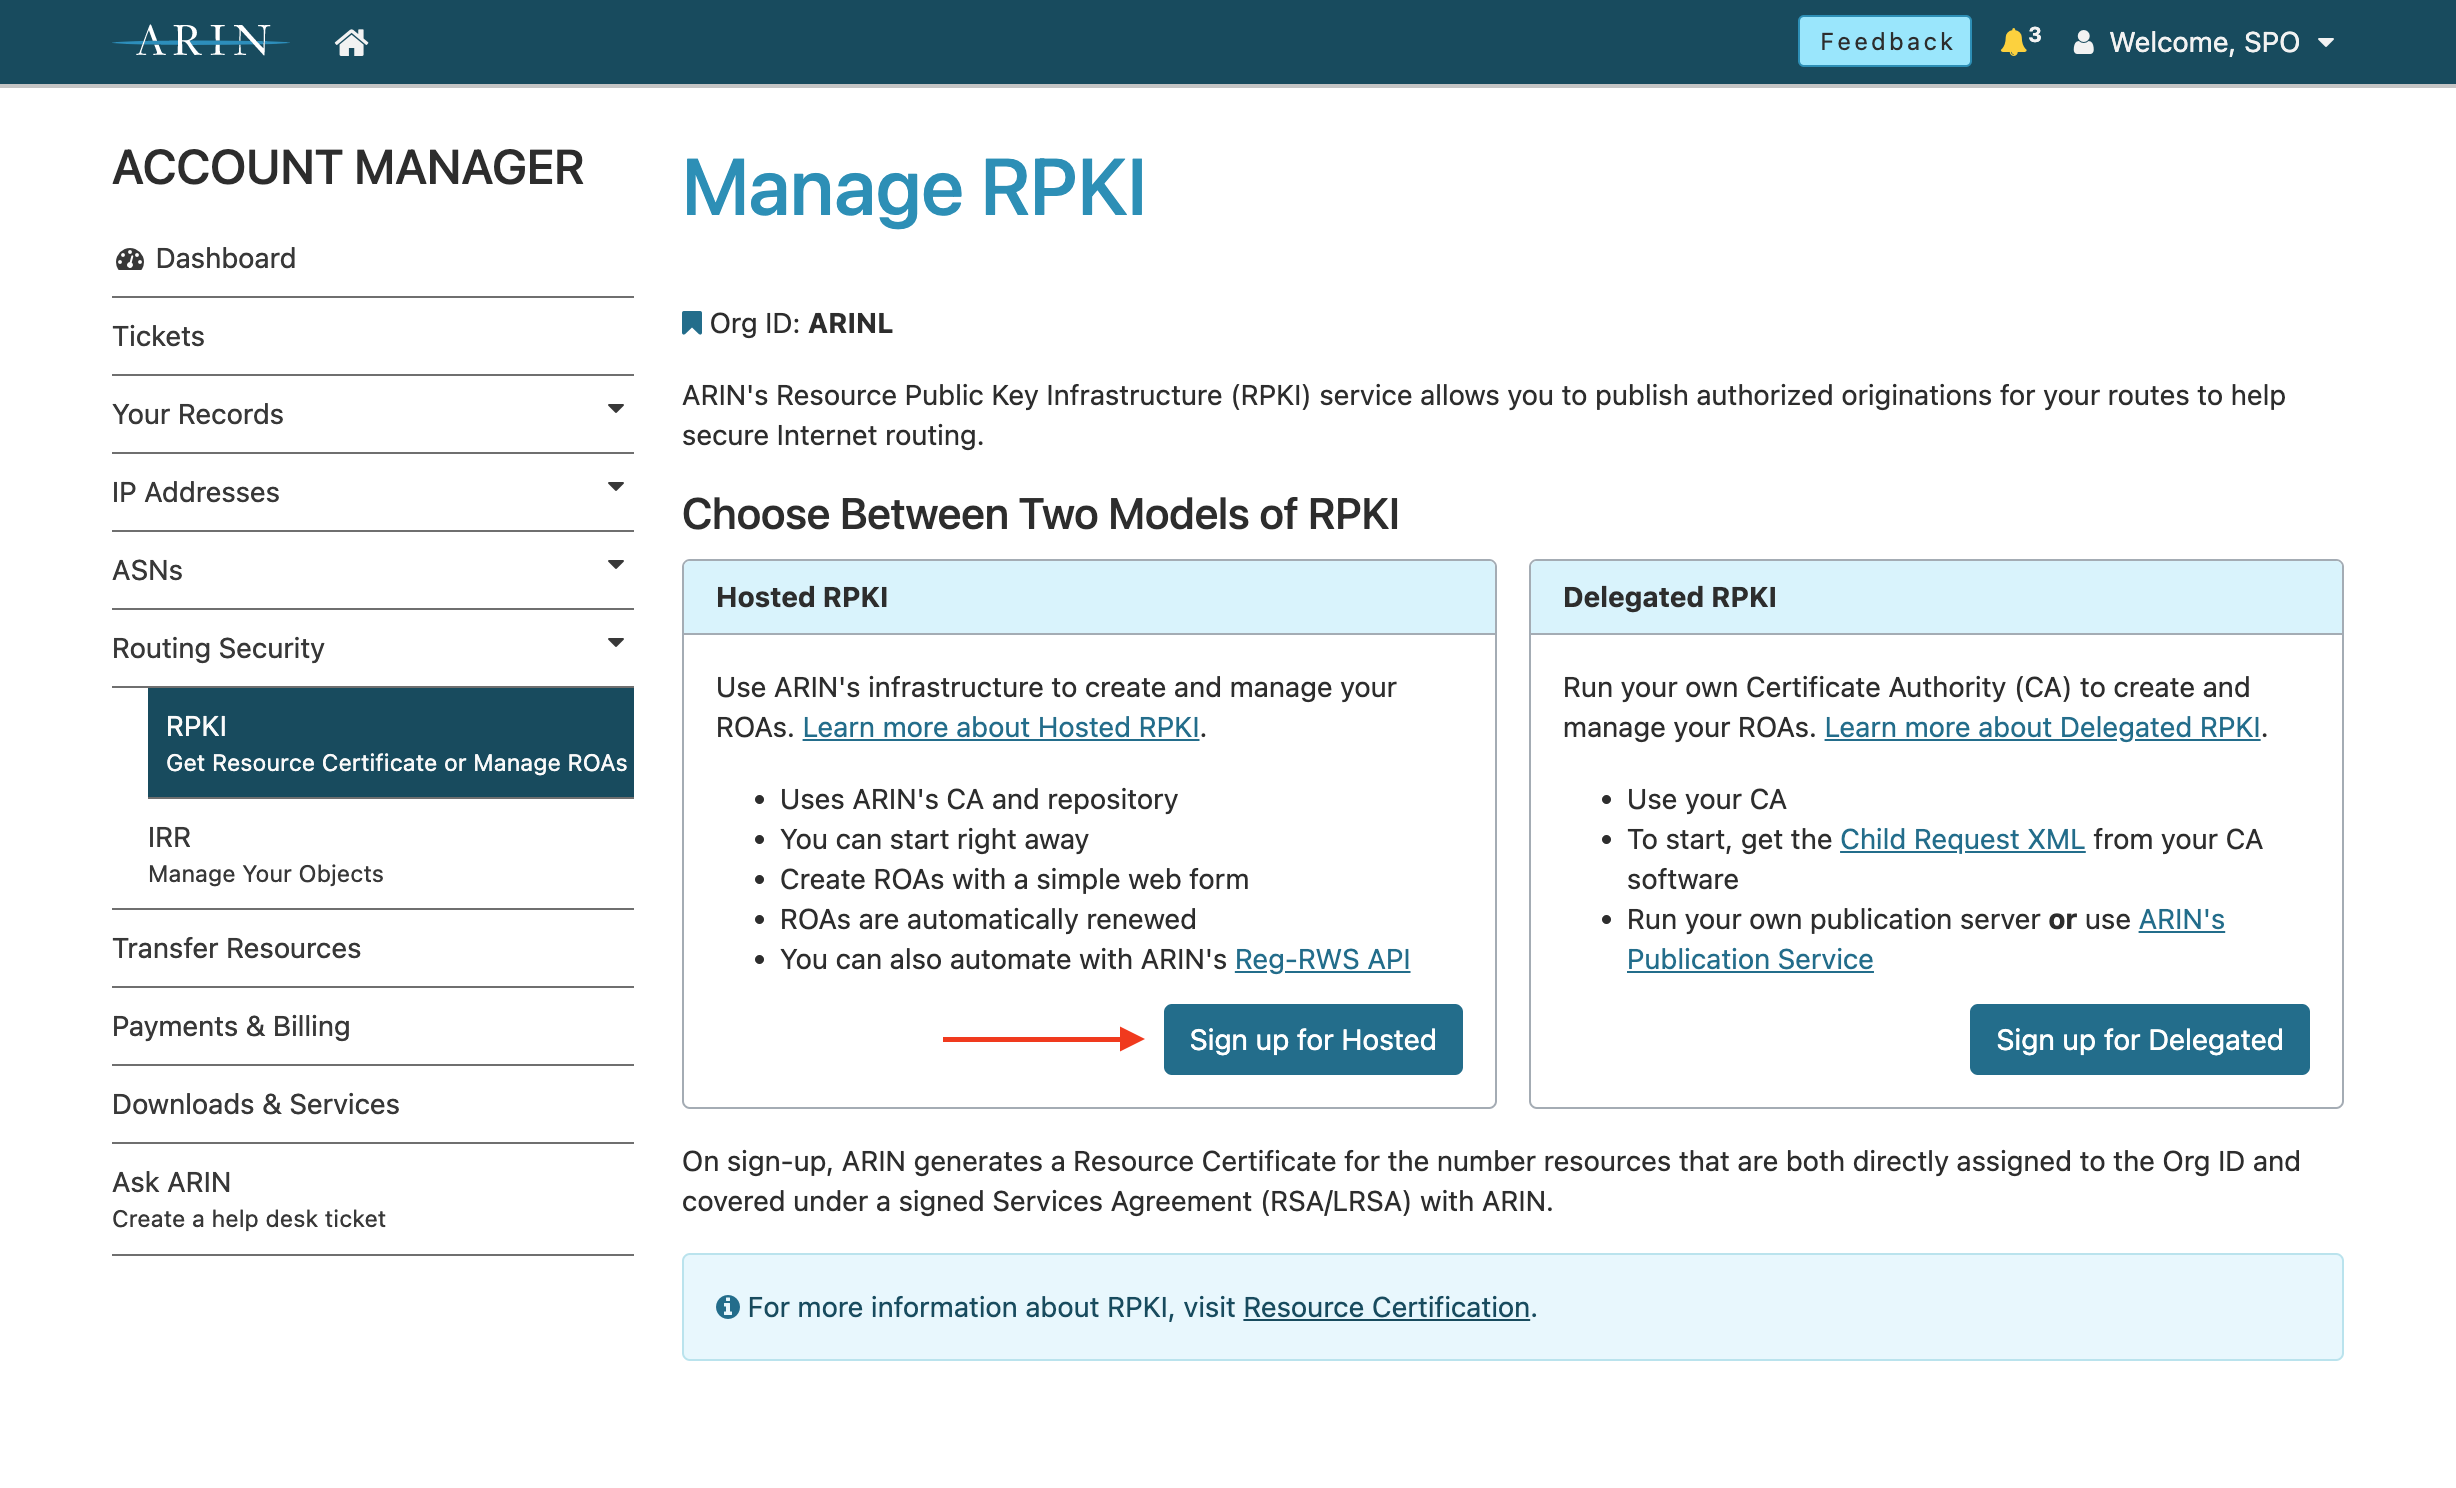Click Sign up for Delegated button

coord(2139,1039)
